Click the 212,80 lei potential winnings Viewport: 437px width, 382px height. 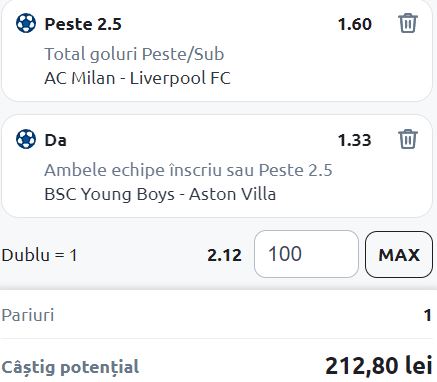coord(379,366)
